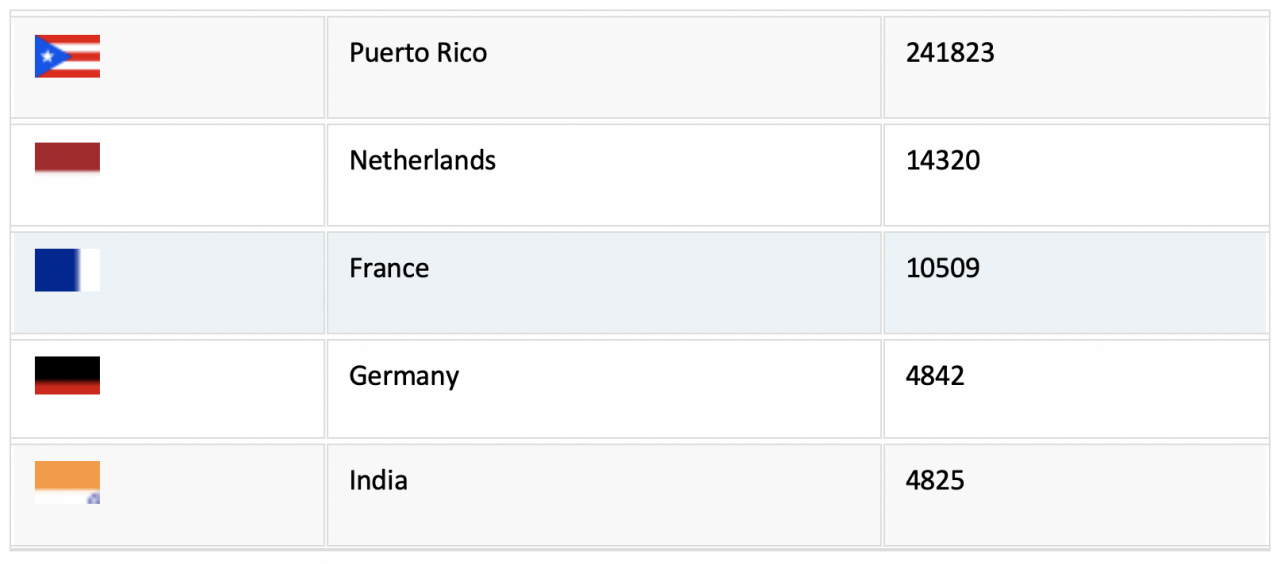Select the Netherlands country name
Image resolution: width=1280 pixels, height=564 pixels.
(x=422, y=160)
